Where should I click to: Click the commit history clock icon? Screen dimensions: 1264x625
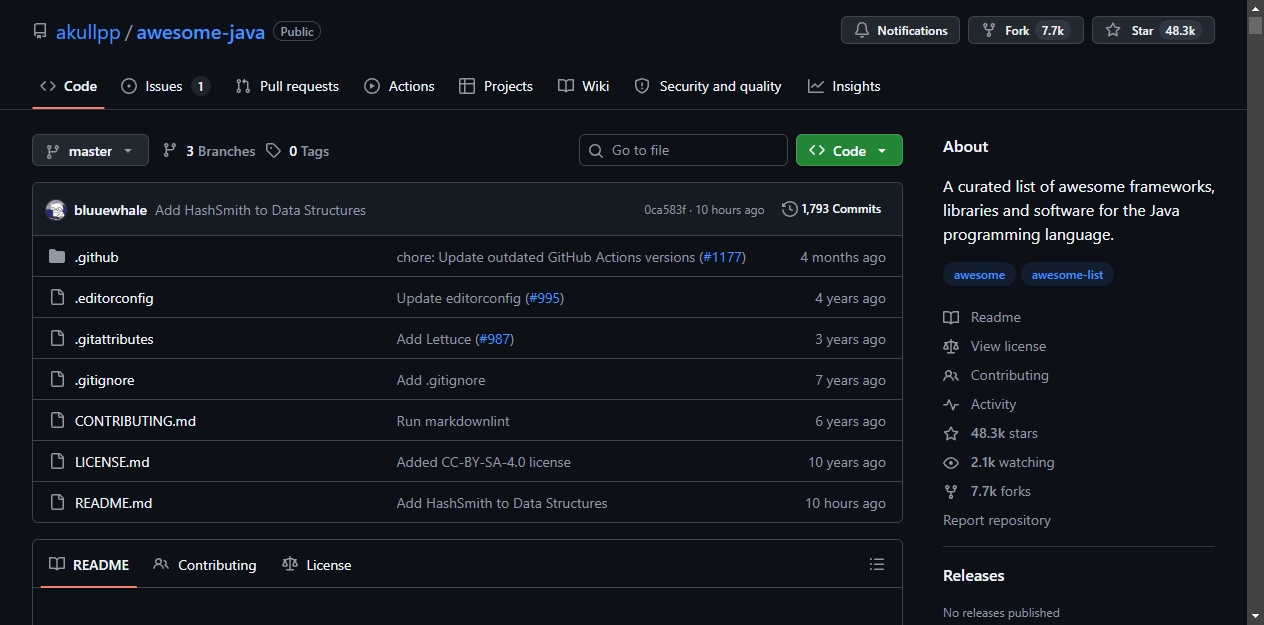[x=790, y=209]
